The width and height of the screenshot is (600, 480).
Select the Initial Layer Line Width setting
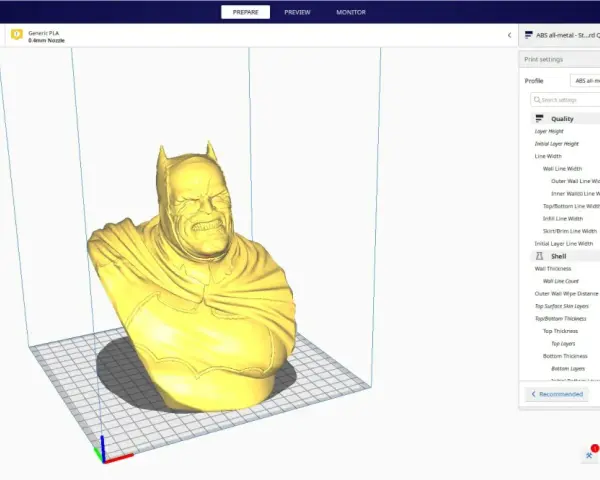(x=564, y=243)
